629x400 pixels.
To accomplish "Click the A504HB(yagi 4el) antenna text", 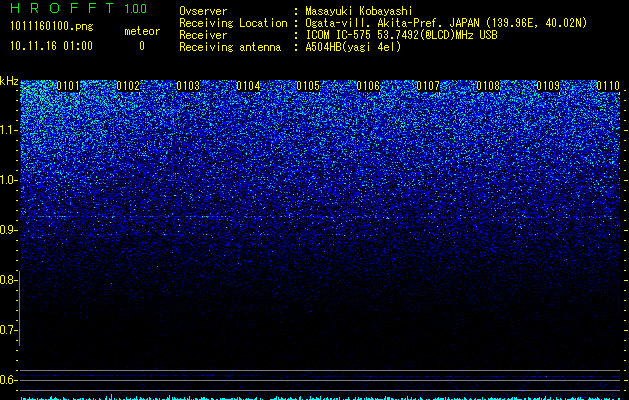I will tap(353, 47).
